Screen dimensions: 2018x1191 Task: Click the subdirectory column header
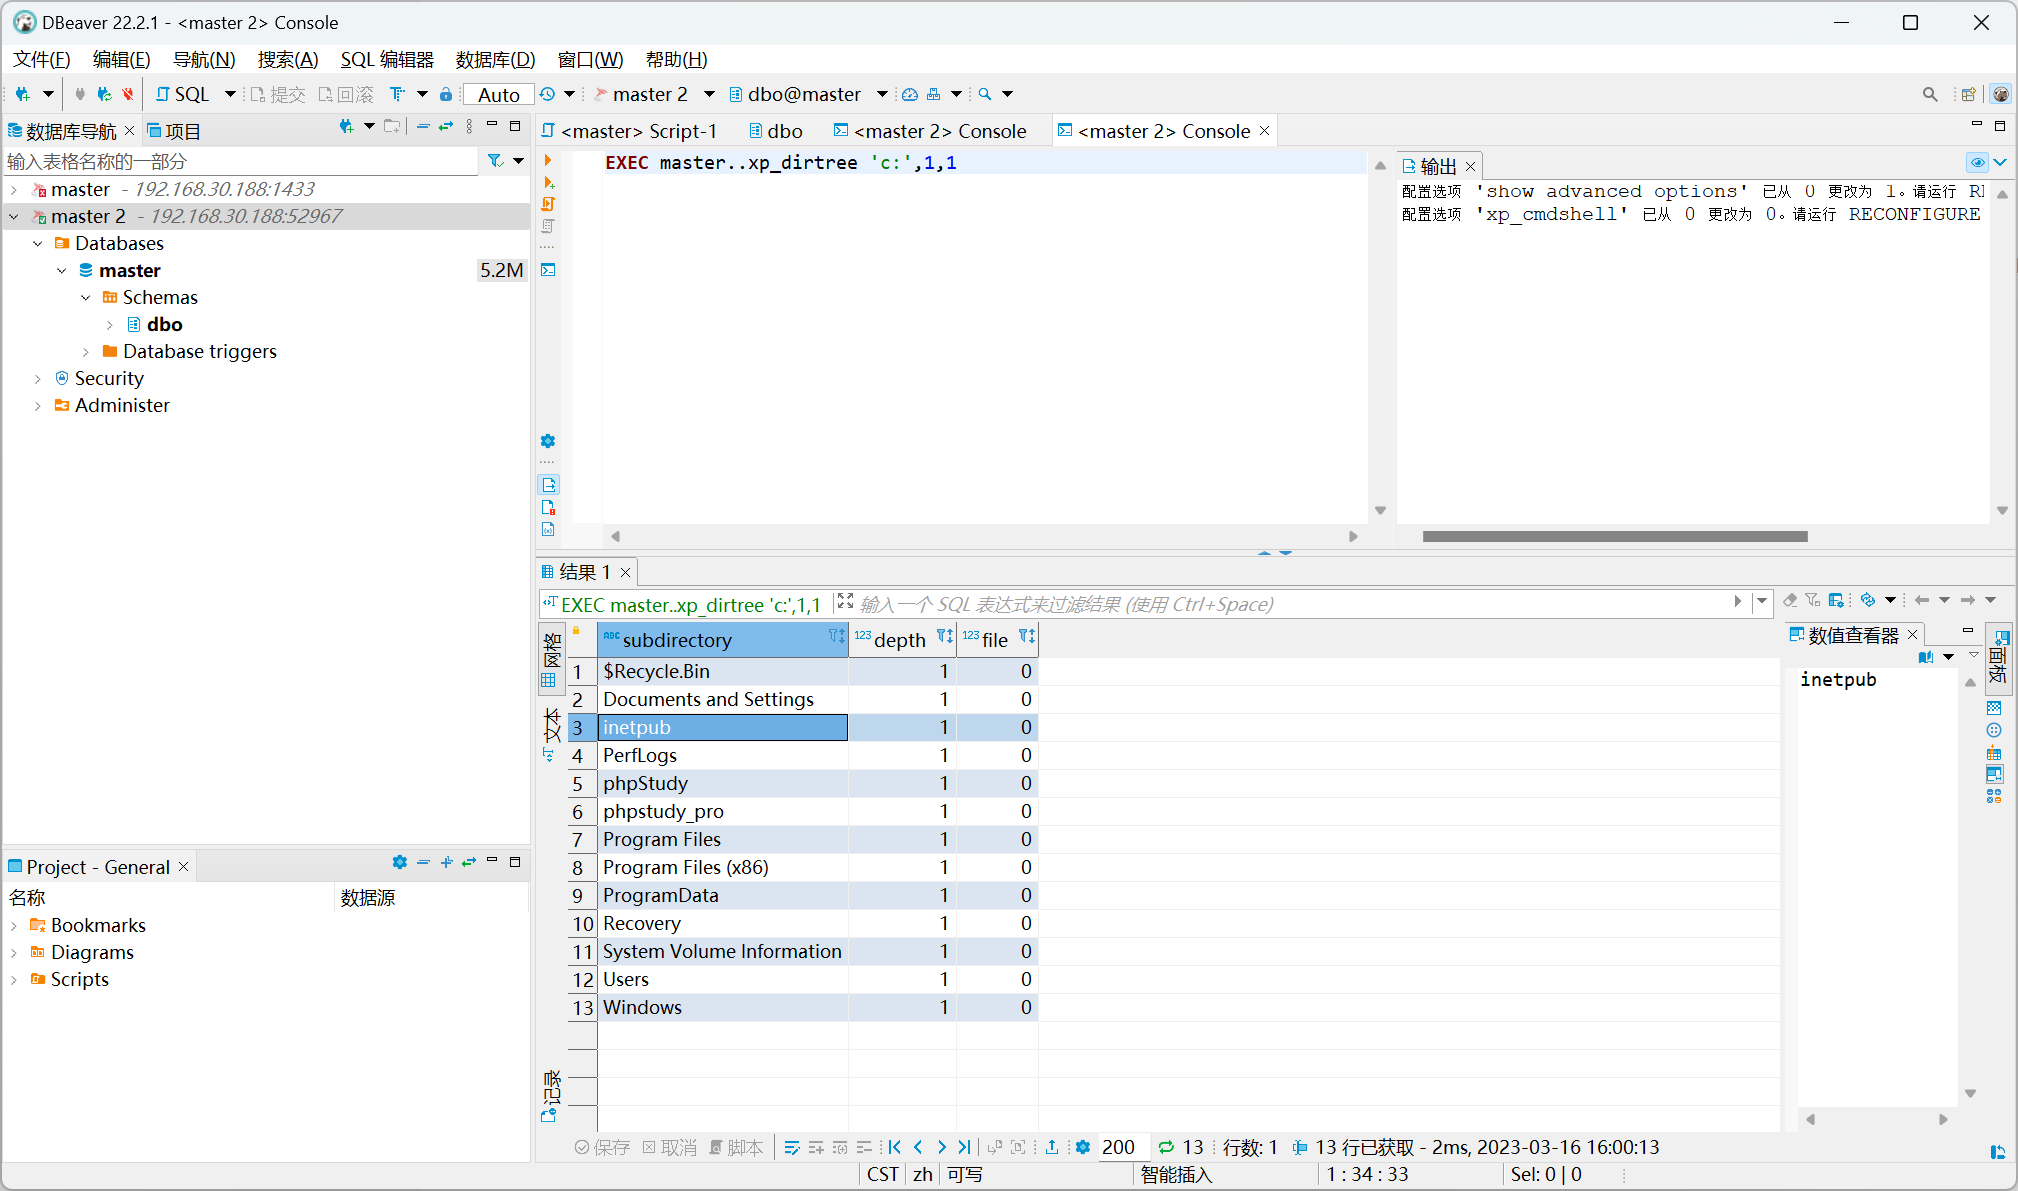pos(723,640)
